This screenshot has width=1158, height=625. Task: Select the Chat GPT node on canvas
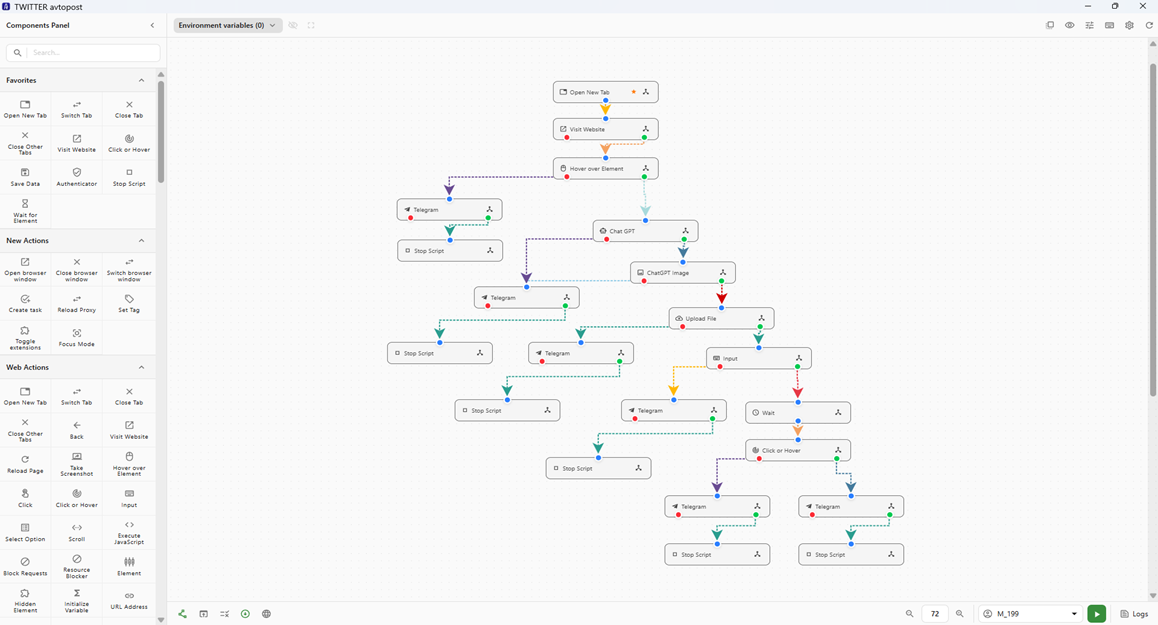coord(645,231)
